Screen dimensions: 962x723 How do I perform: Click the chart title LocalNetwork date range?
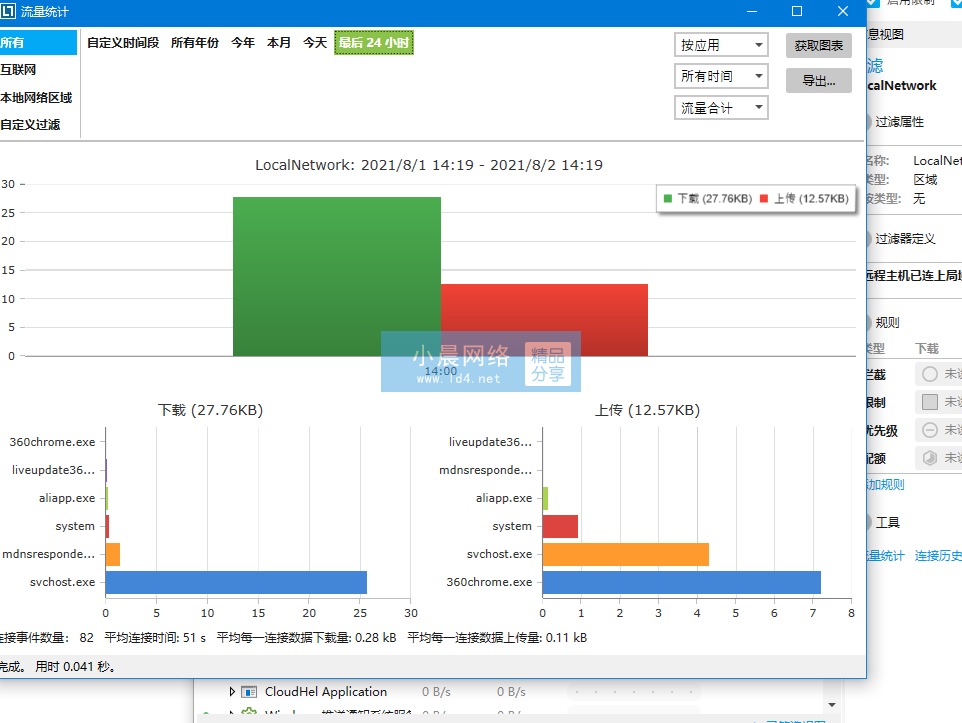click(x=429, y=165)
